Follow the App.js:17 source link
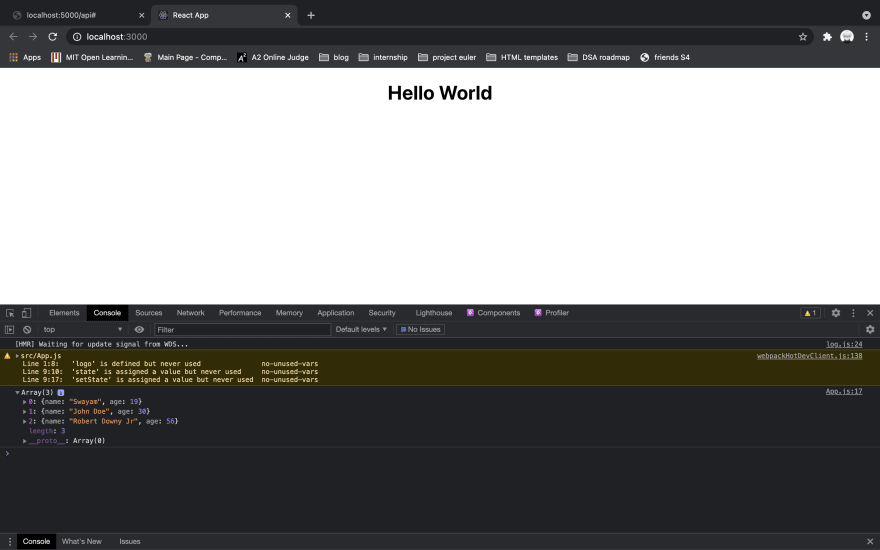 click(844, 392)
